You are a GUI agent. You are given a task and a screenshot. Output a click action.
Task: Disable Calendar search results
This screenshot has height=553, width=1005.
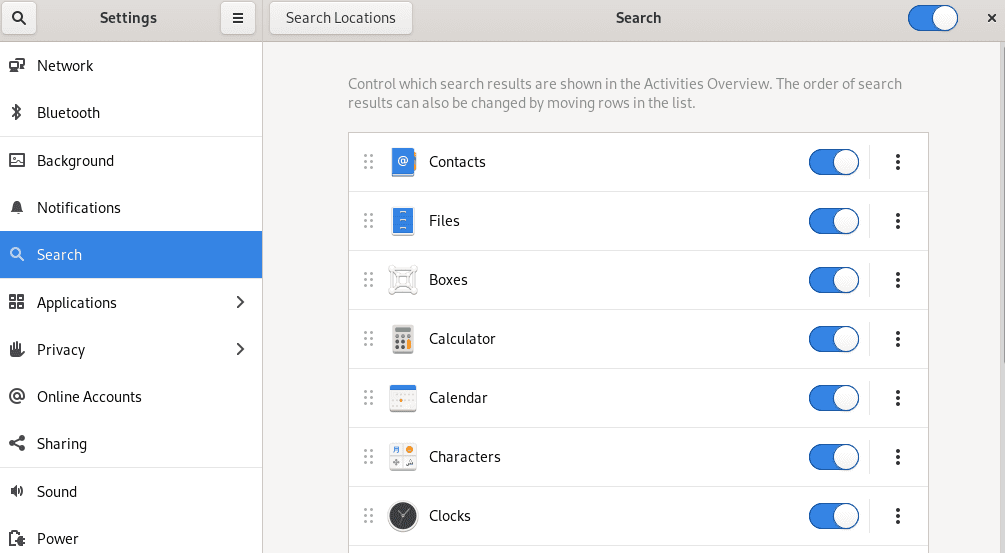coord(834,398)
